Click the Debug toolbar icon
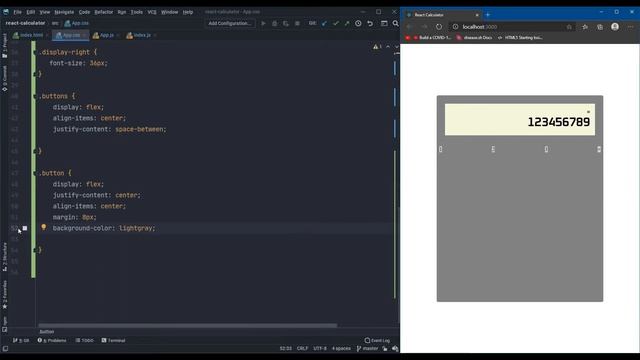The height and width of the screenshot is (360, 640). [x=275, y=23]
